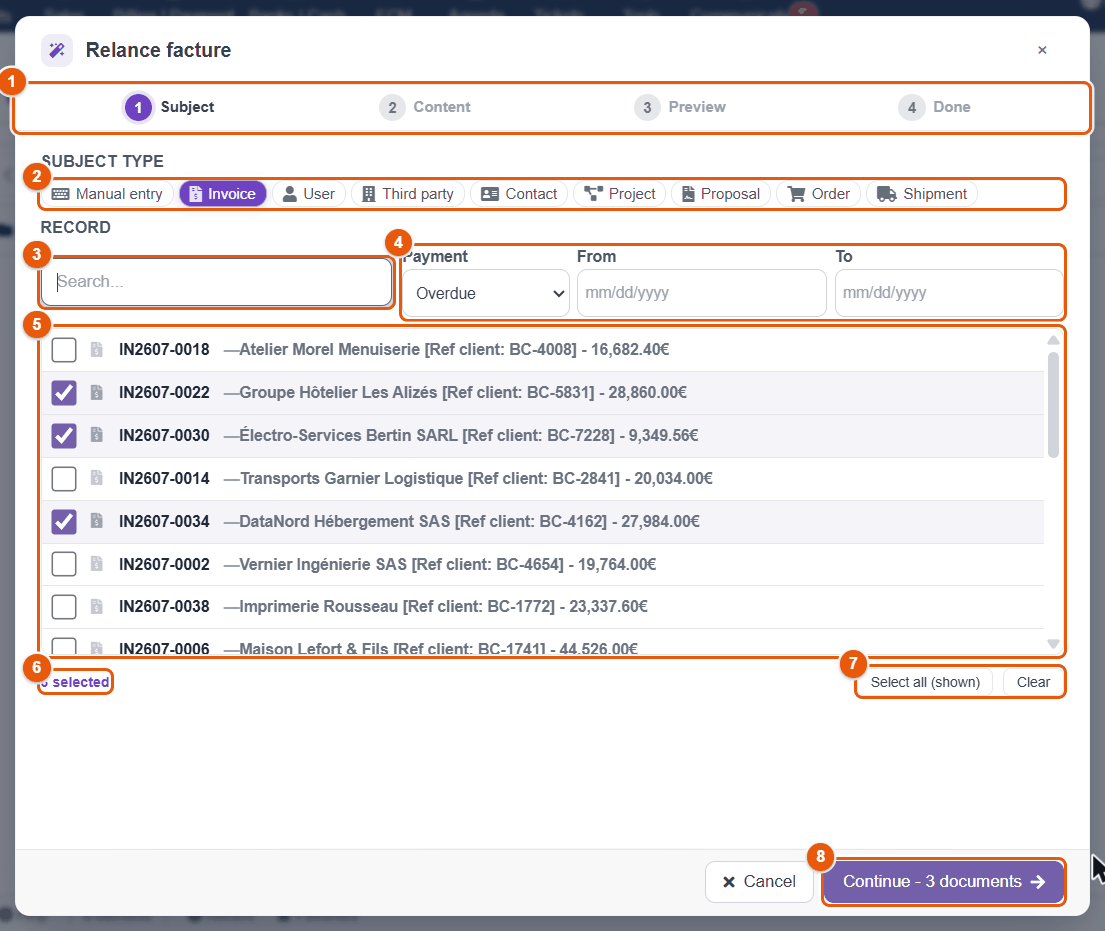Image resolution: width=1105 pixels, height=931 pixels.
Task: Uncheck invoice IN2607-0022 checkbox
Action: click(x=64, y=393)
